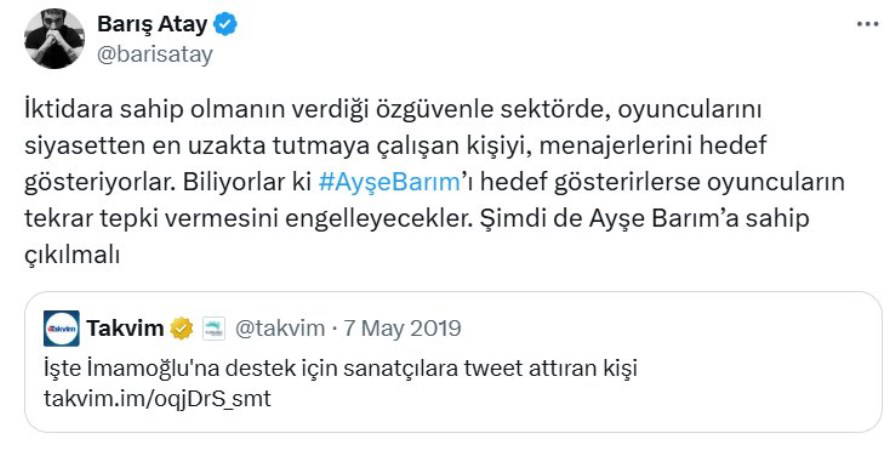Viewport: 895px width, 450px height.
Task: Follow the takvim.im/oqjDrS_smt link
Action: [x=157, y=399]
